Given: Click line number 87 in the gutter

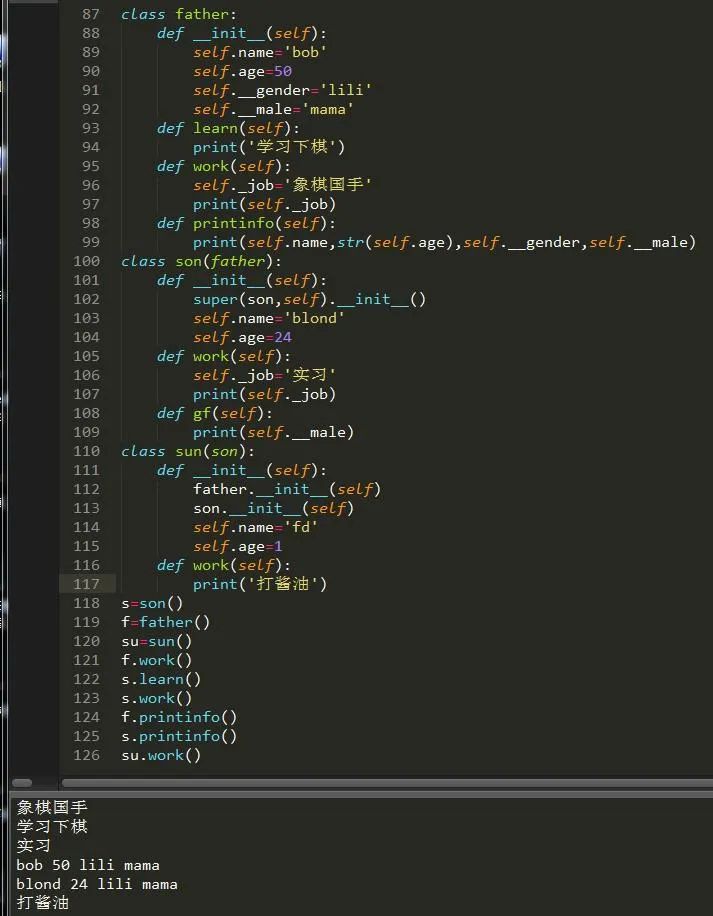Looking at the screenshot, I should tap(91, 14).
